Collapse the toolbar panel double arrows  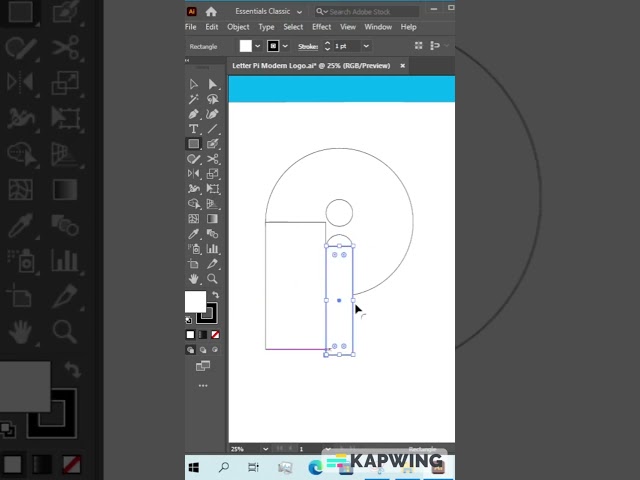[x=187, y=60]
